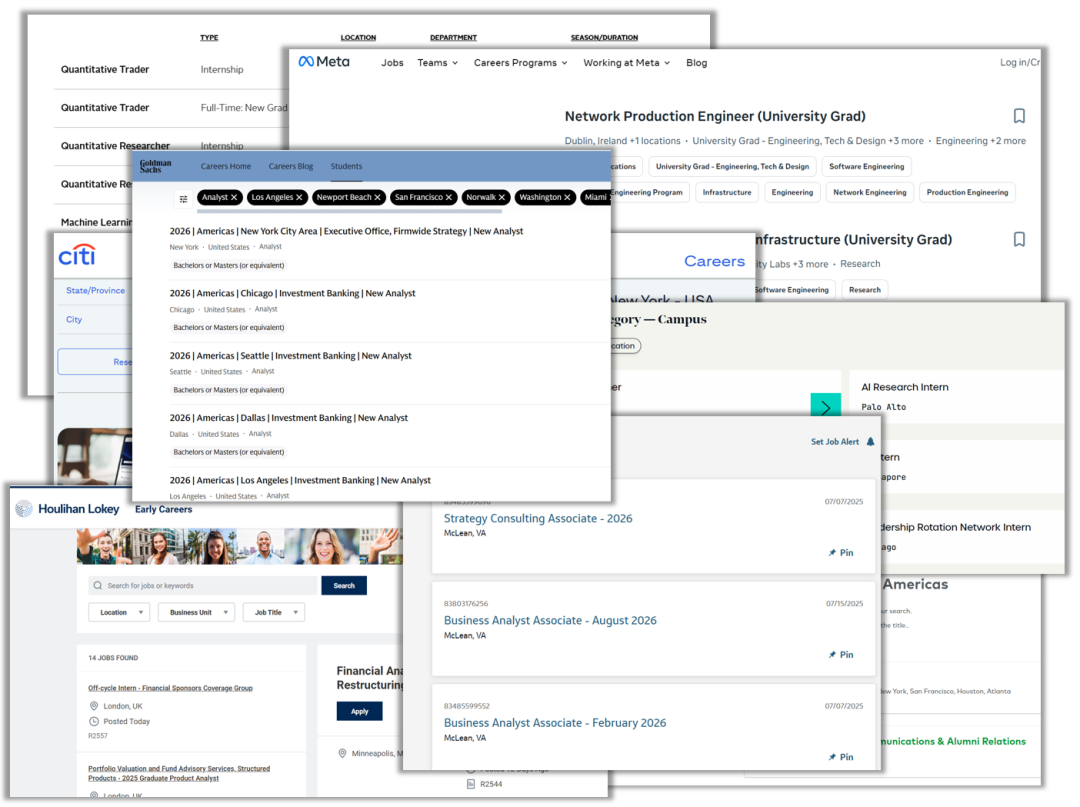Remove the Los Angeles filter chip
Image resolution: width=1080 pixels, height=807 pixels.
[x=299, y=198]
